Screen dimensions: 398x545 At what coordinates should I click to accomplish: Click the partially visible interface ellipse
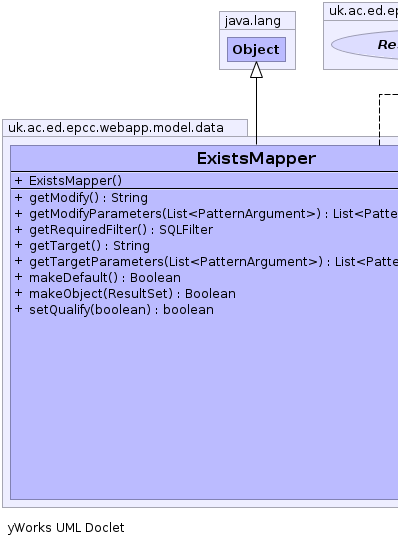[x=365, y=45]
